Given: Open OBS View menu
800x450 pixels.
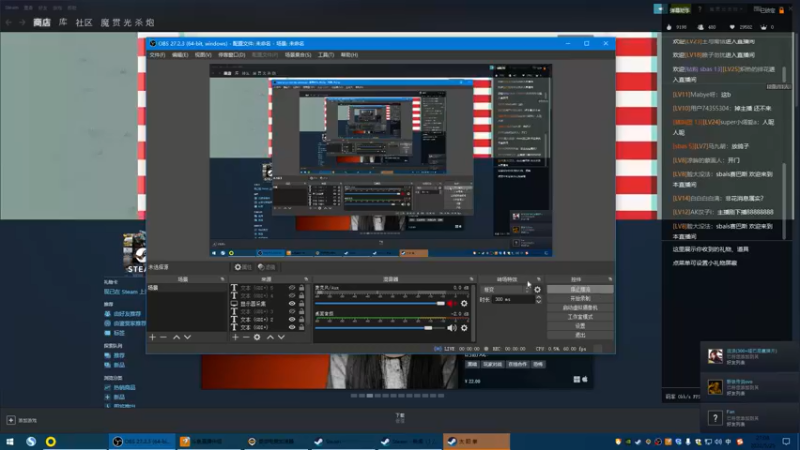Looking at the screenshot, I should 203,55.
